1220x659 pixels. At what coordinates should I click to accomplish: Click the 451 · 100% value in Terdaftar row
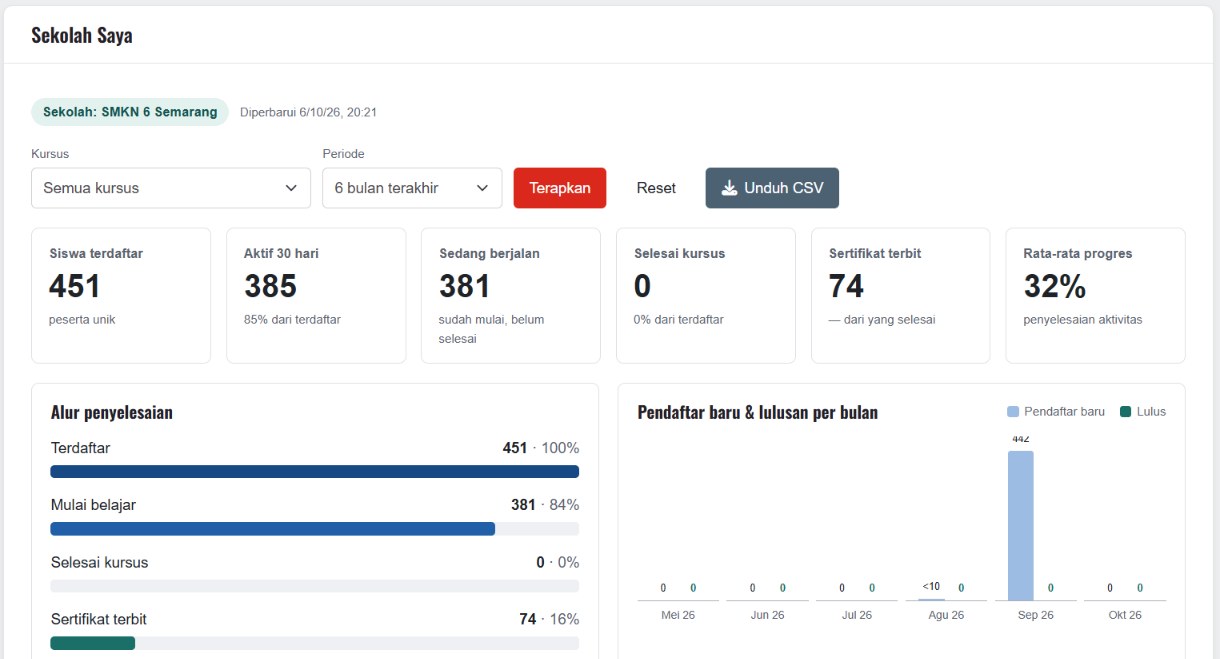click(x=541, y=448)
